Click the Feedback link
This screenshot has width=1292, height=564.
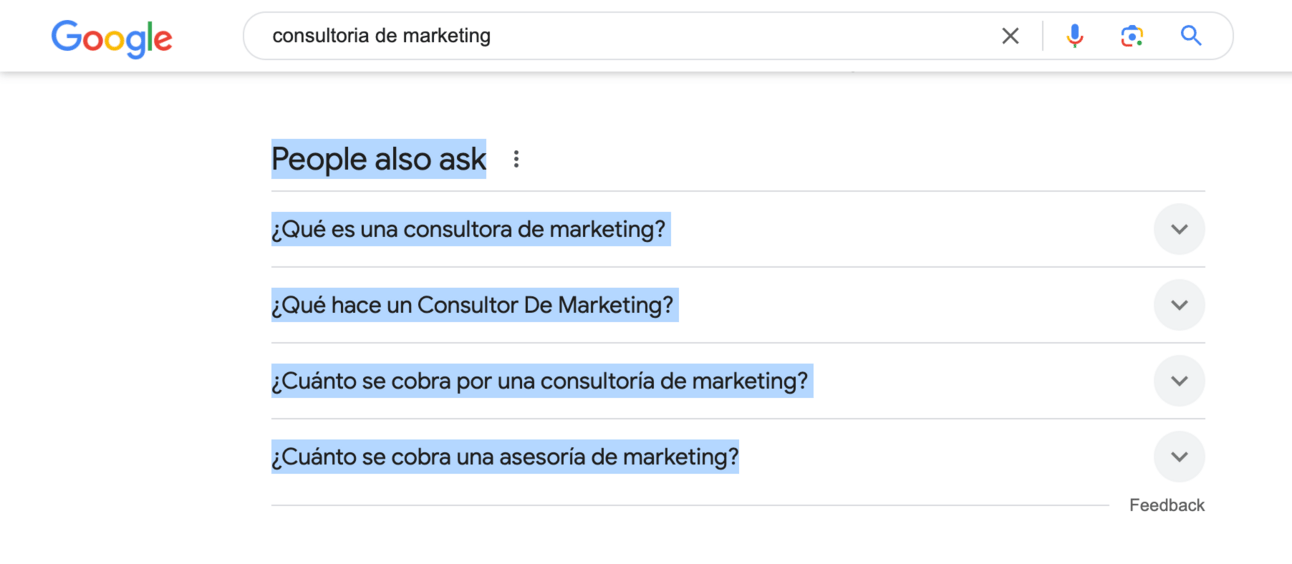1166,505
